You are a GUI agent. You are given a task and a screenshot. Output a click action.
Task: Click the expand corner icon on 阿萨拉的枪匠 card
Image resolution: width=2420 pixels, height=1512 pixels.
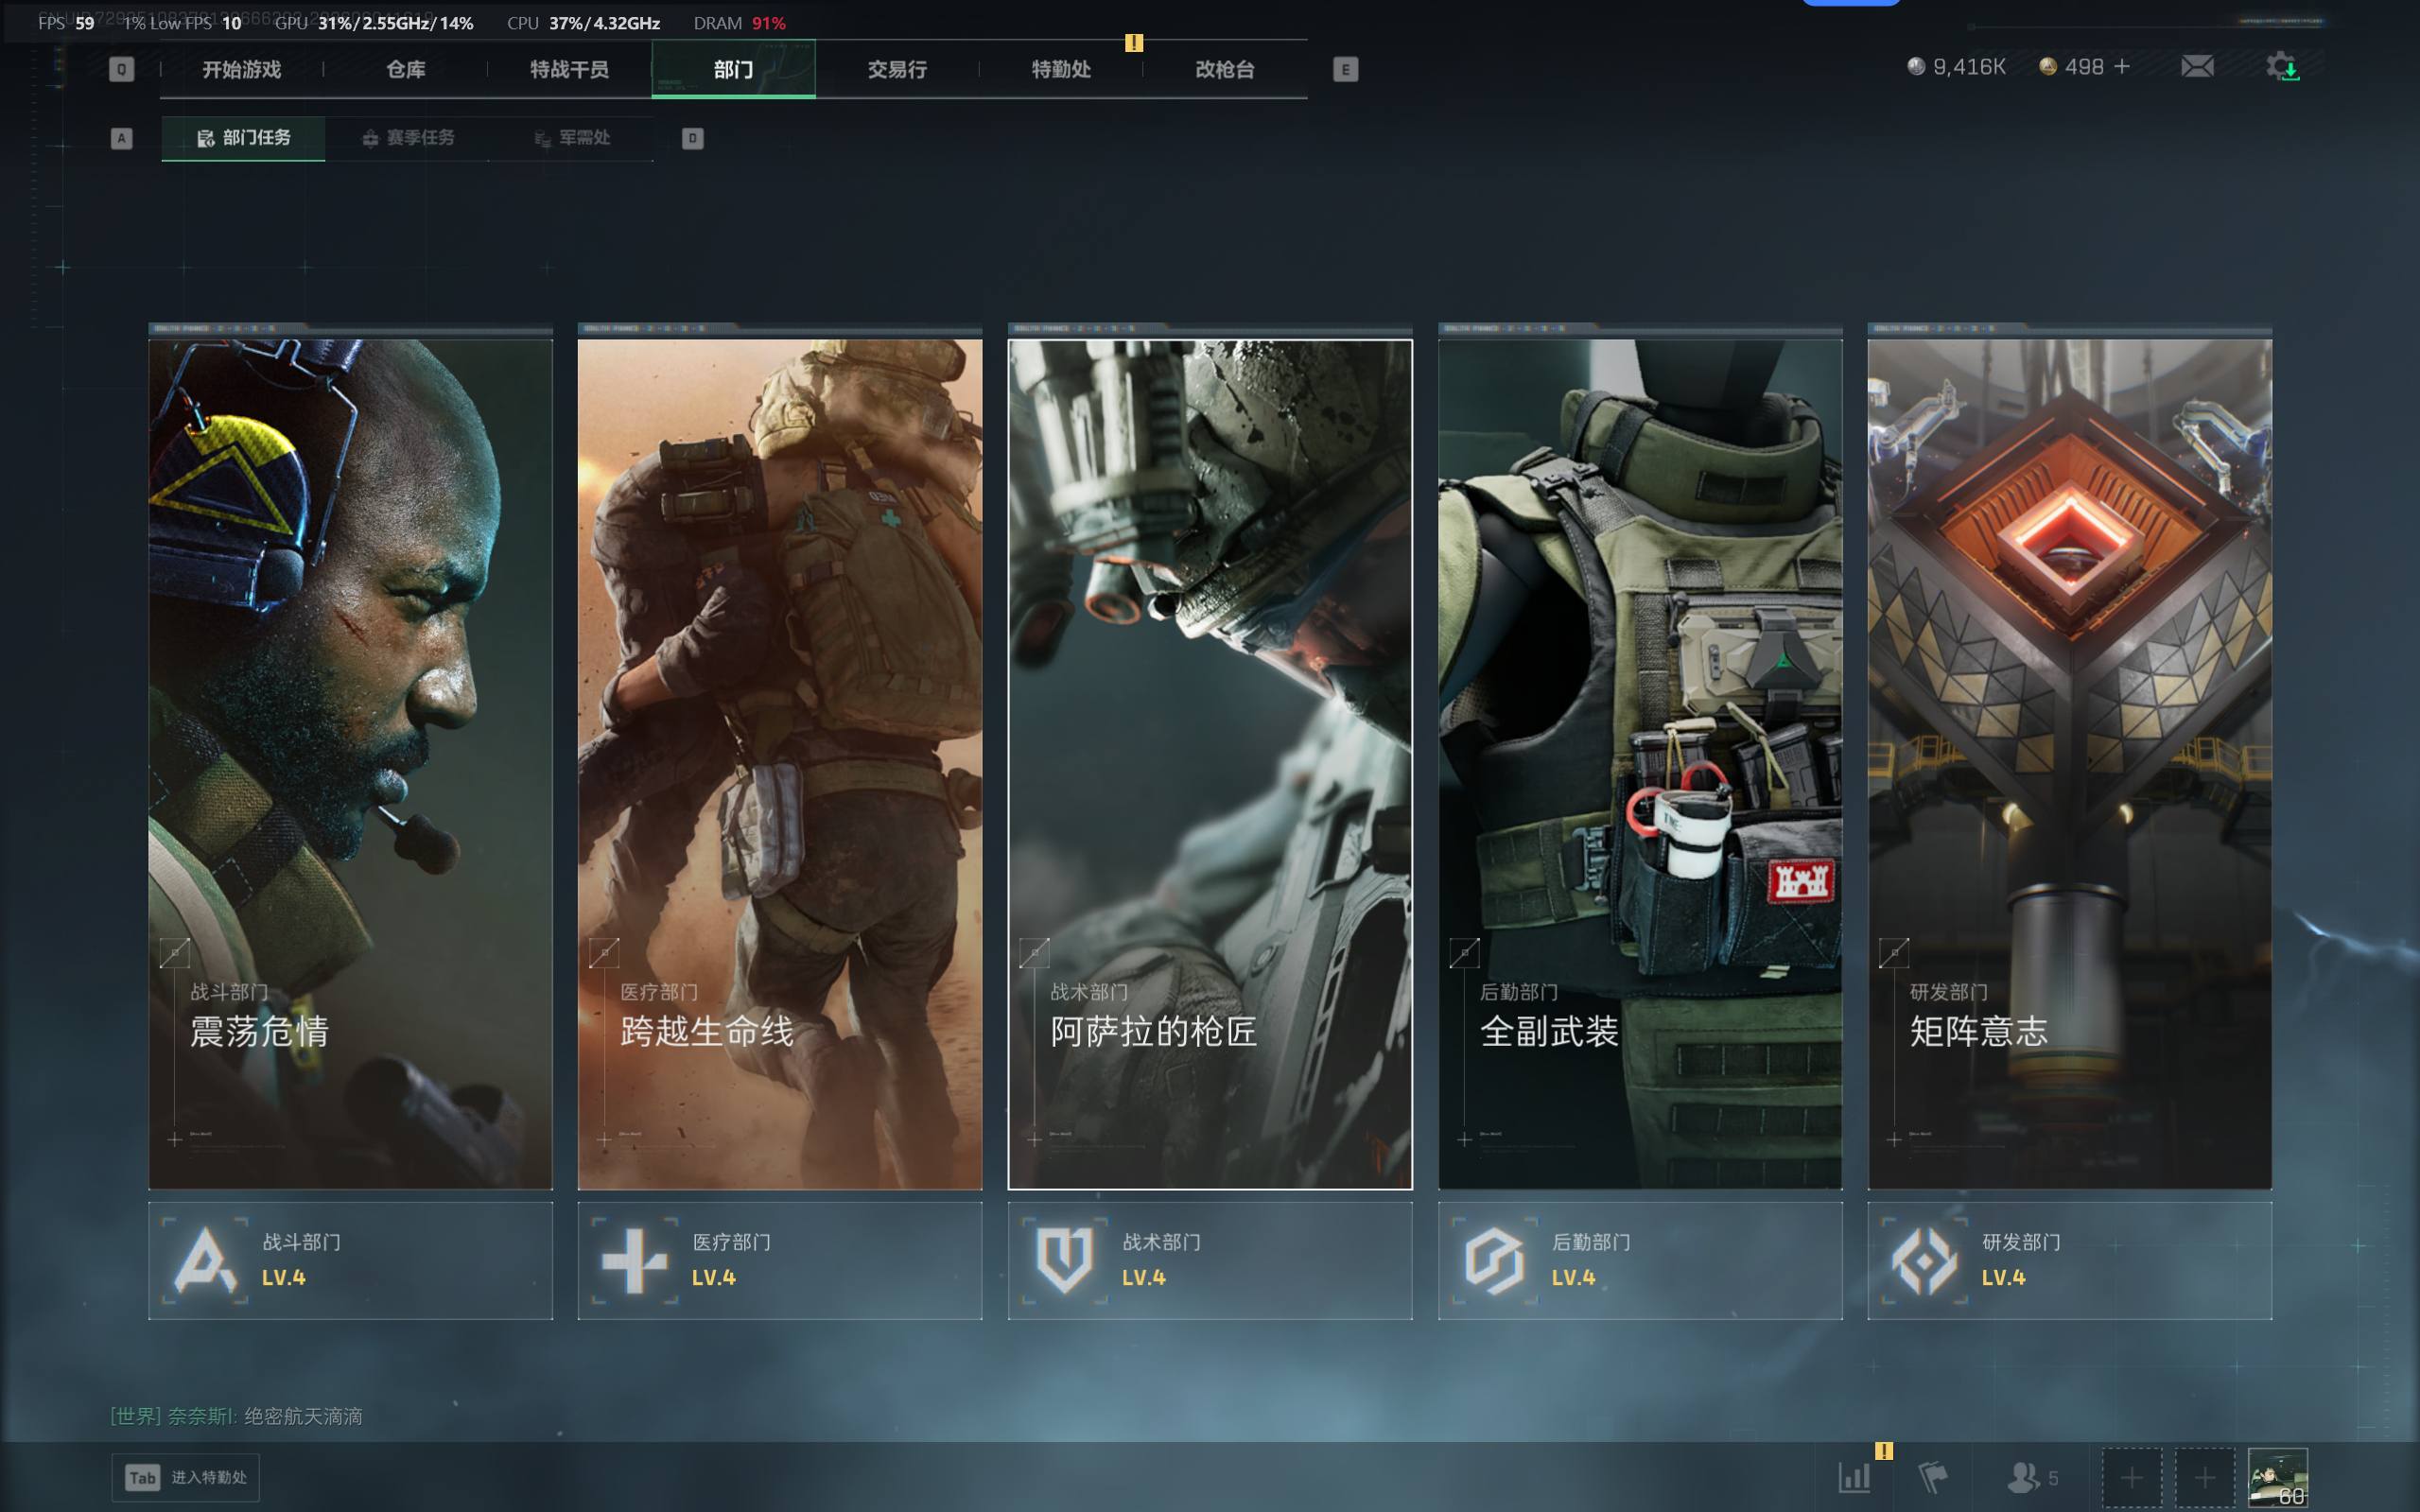pos(1034,953)
